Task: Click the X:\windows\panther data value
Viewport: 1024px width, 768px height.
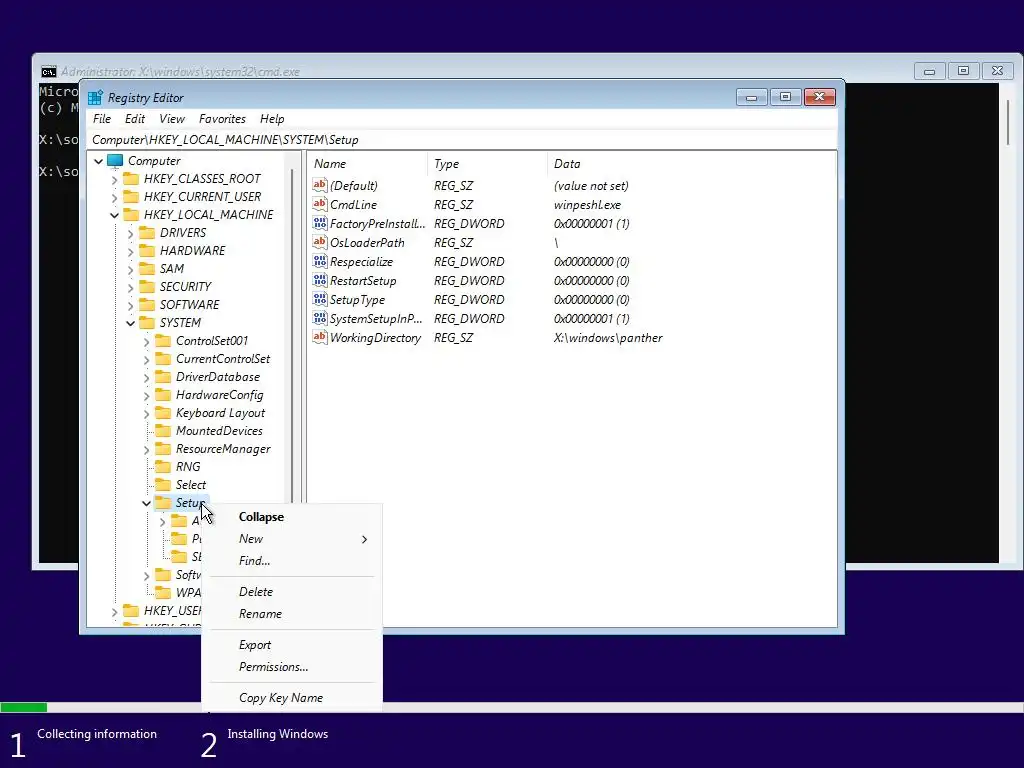Action: (x=608, y=338)
